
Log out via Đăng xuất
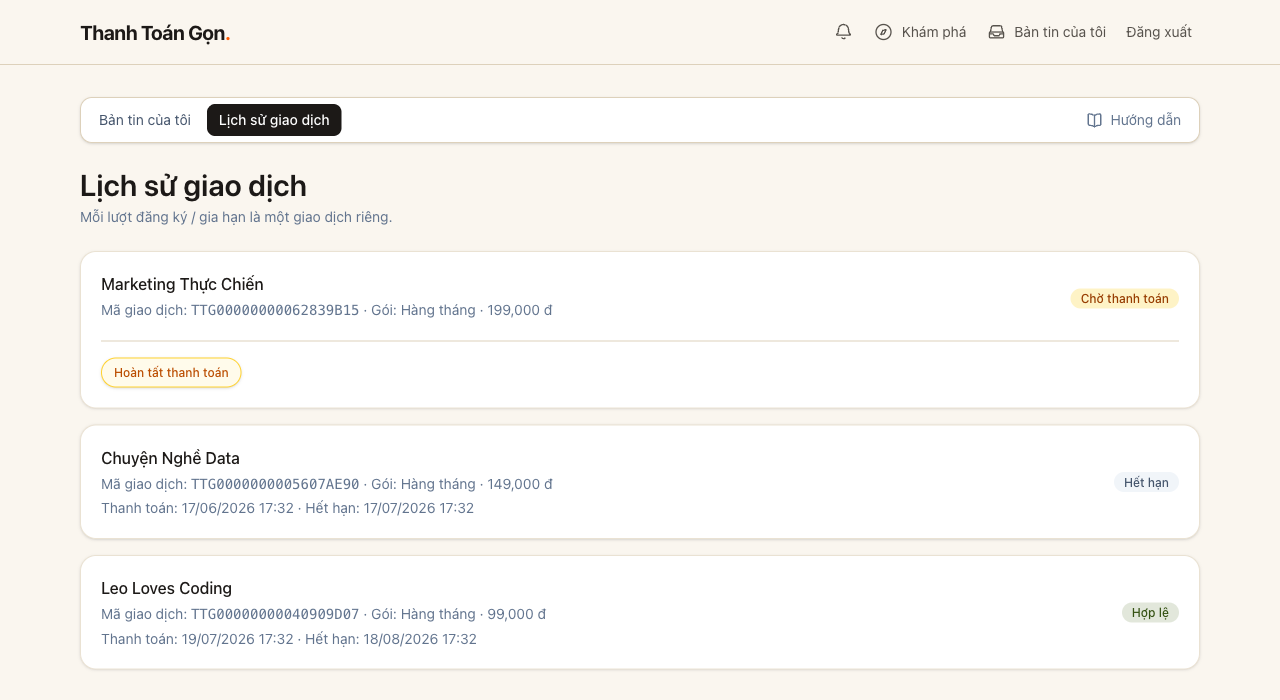(x=1159, y=32)
